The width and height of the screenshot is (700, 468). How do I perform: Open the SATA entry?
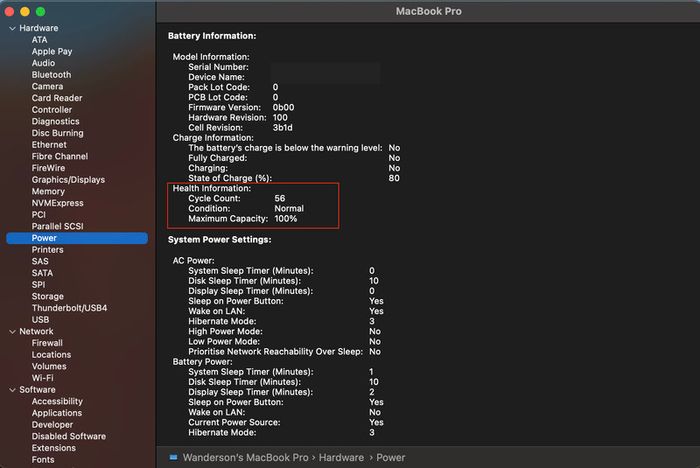(42, 273)
